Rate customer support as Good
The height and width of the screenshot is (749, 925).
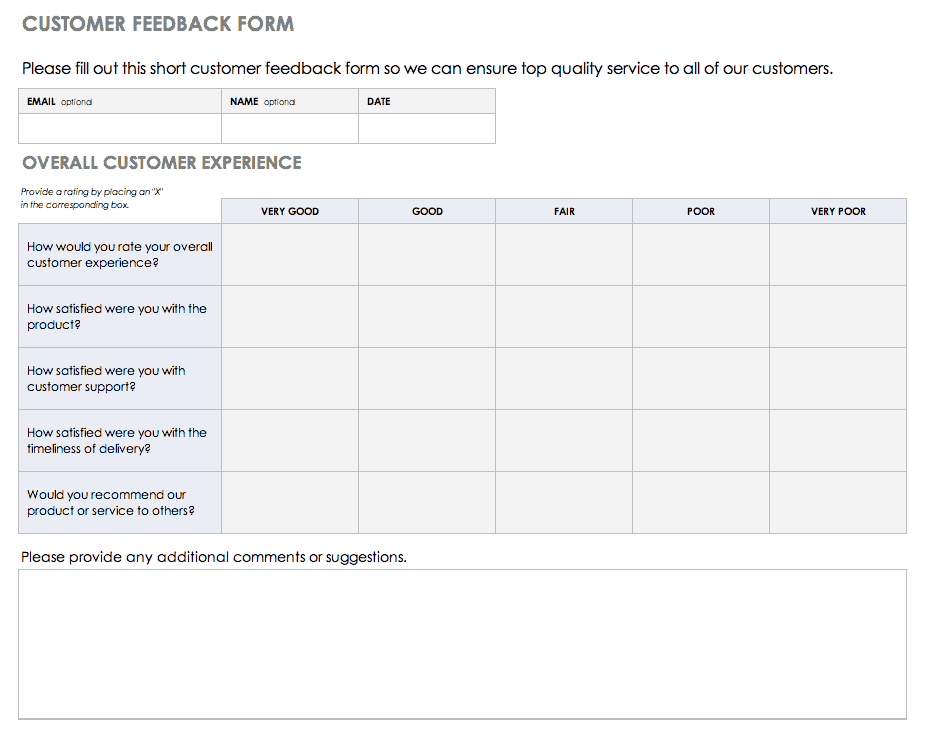[x=427, y=379]
